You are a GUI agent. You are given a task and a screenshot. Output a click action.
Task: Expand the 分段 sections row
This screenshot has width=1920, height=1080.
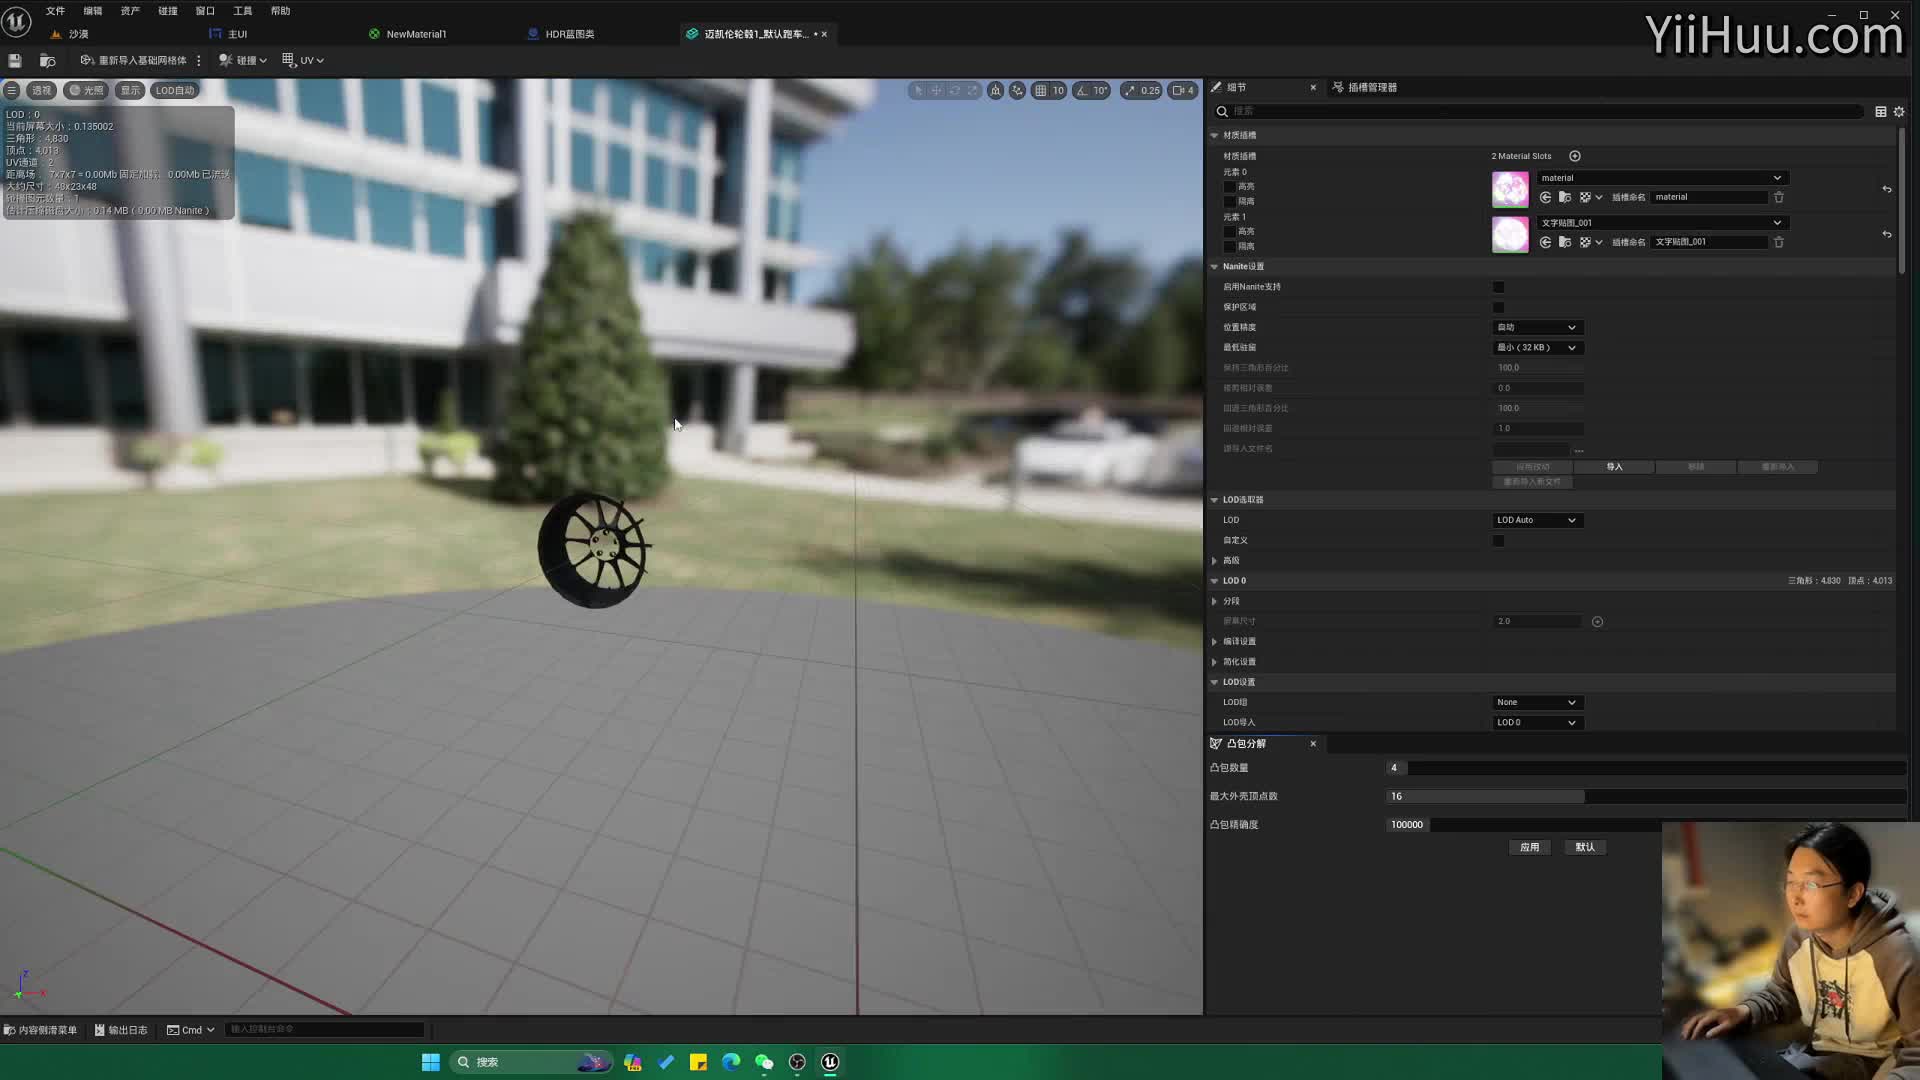coord(1215,602)
